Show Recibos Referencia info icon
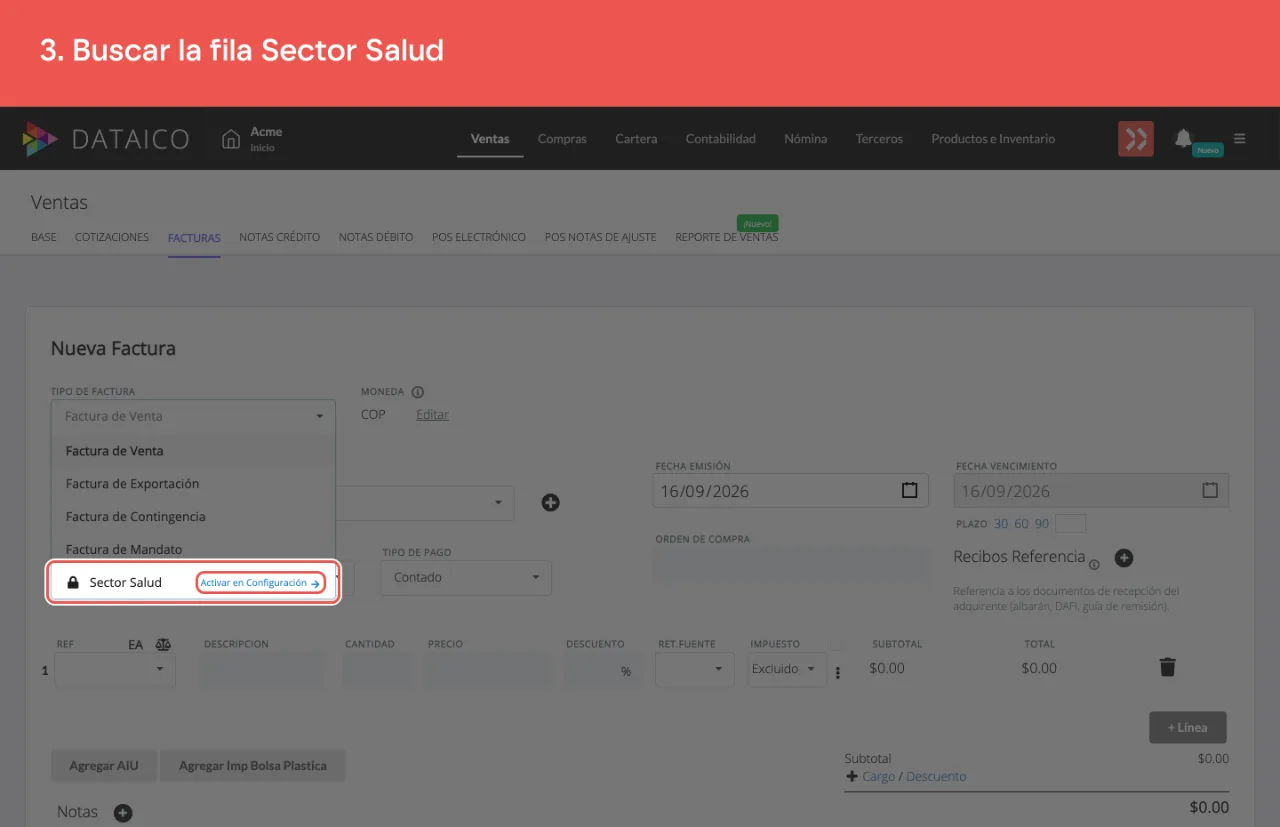Viewport: 1280px width, 827px height. pos(1094,564)
